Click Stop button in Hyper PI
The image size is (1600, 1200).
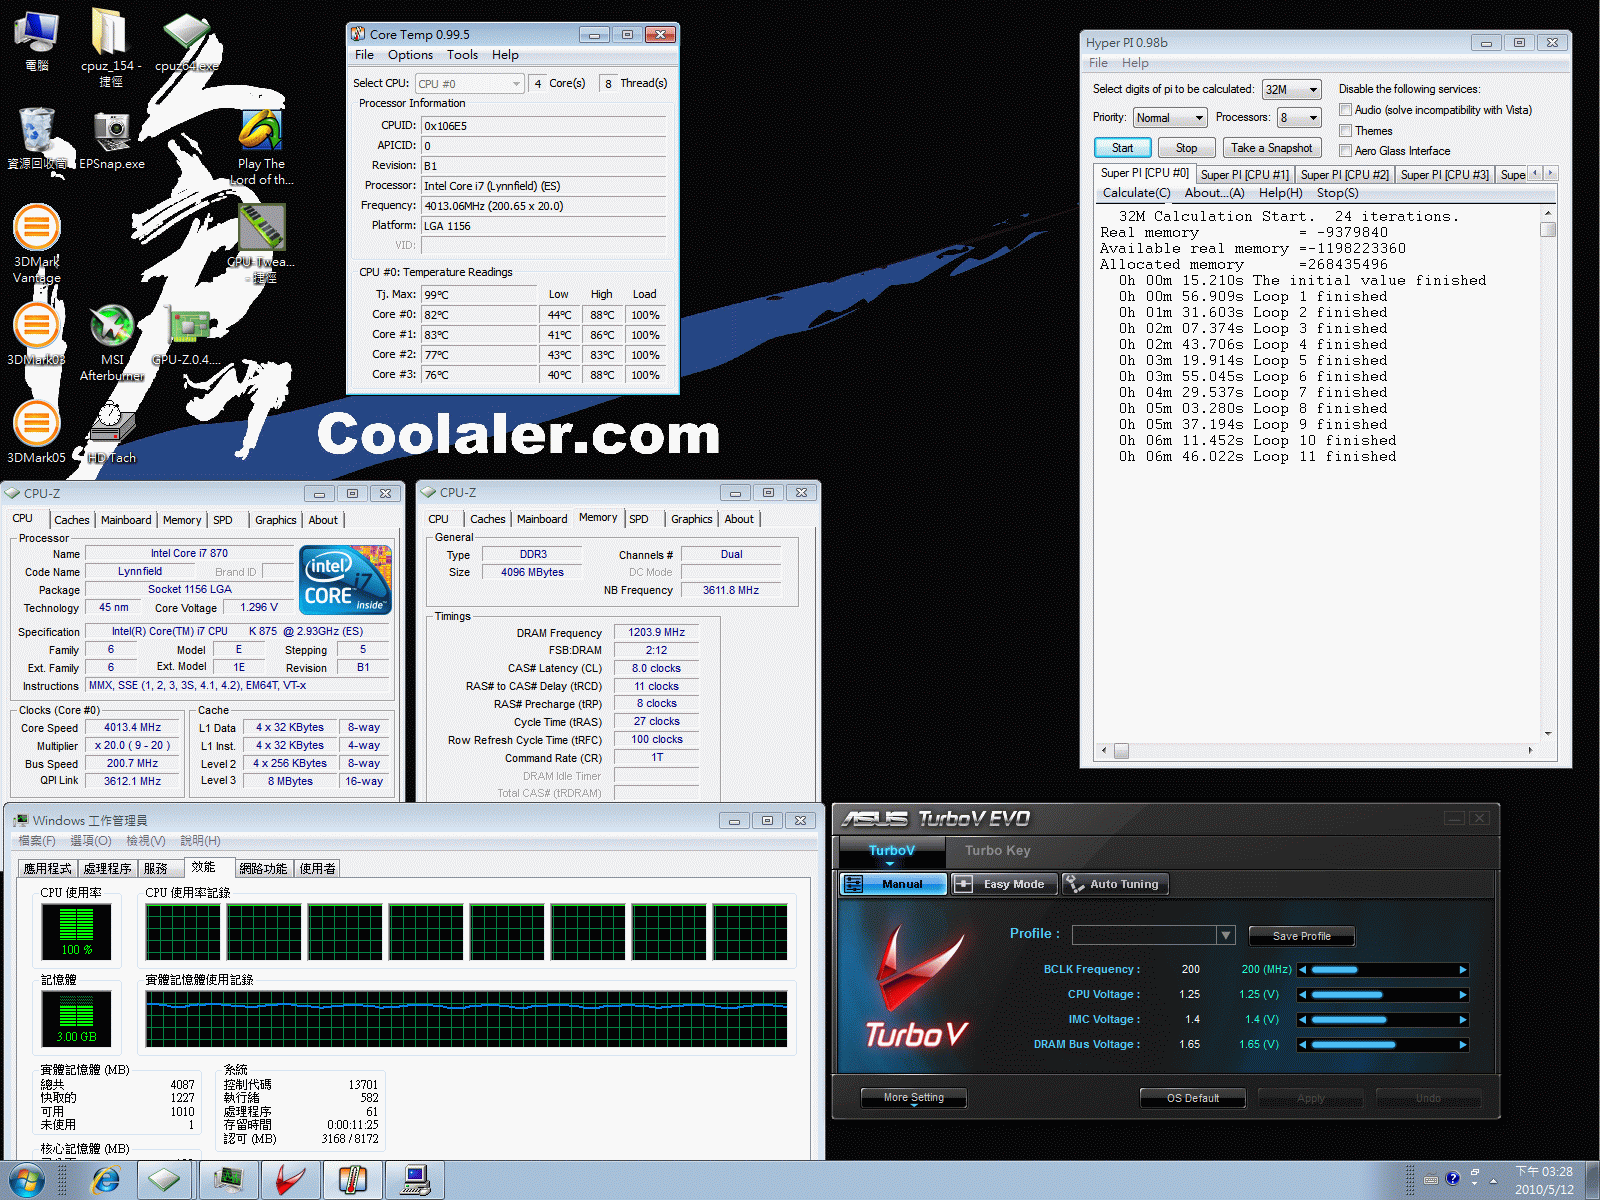(1186, 148)
